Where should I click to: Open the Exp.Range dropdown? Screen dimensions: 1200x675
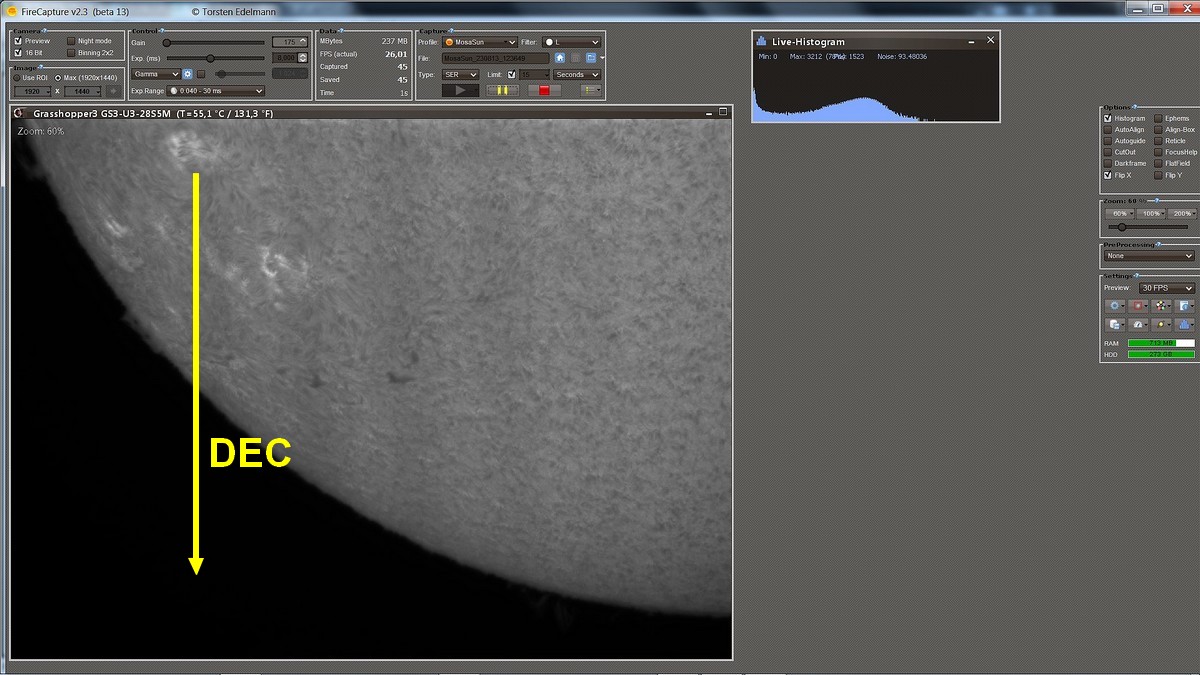(x=215, y=91)
